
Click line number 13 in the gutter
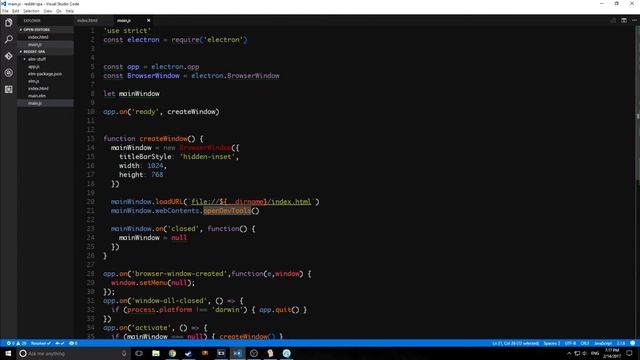click(90, 139)
